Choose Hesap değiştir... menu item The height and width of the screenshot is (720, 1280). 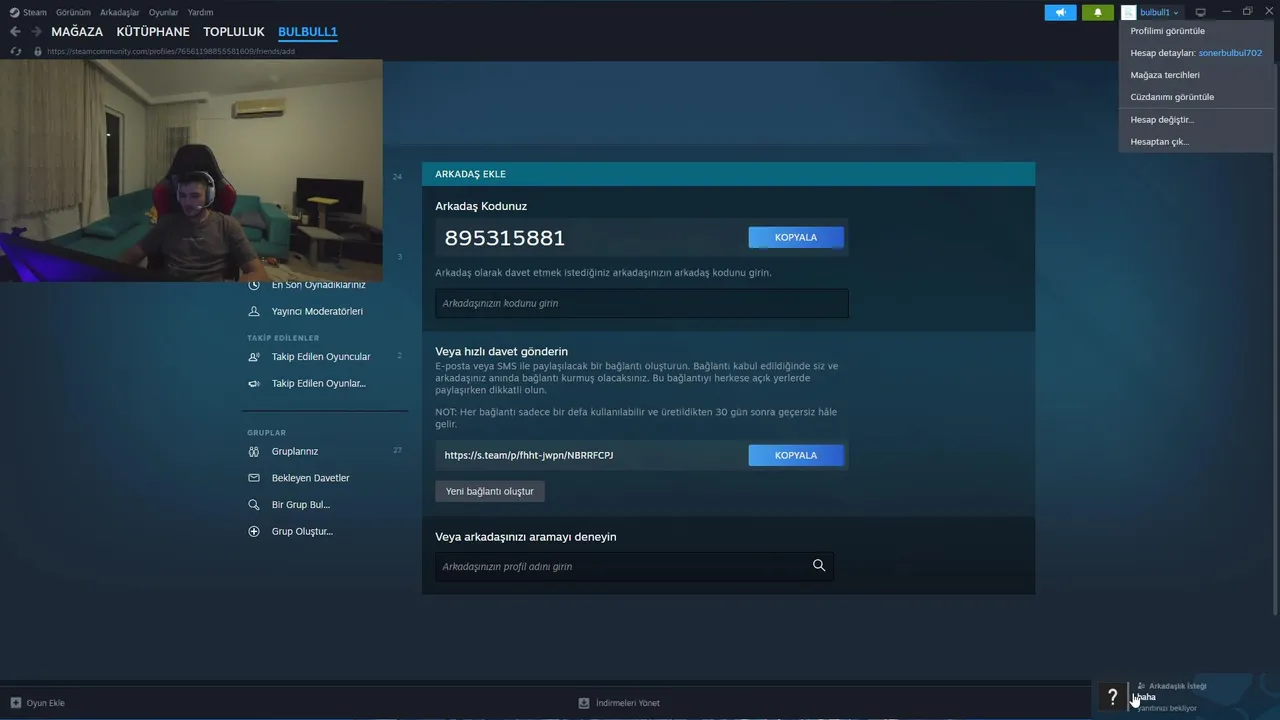[1162, 119]
